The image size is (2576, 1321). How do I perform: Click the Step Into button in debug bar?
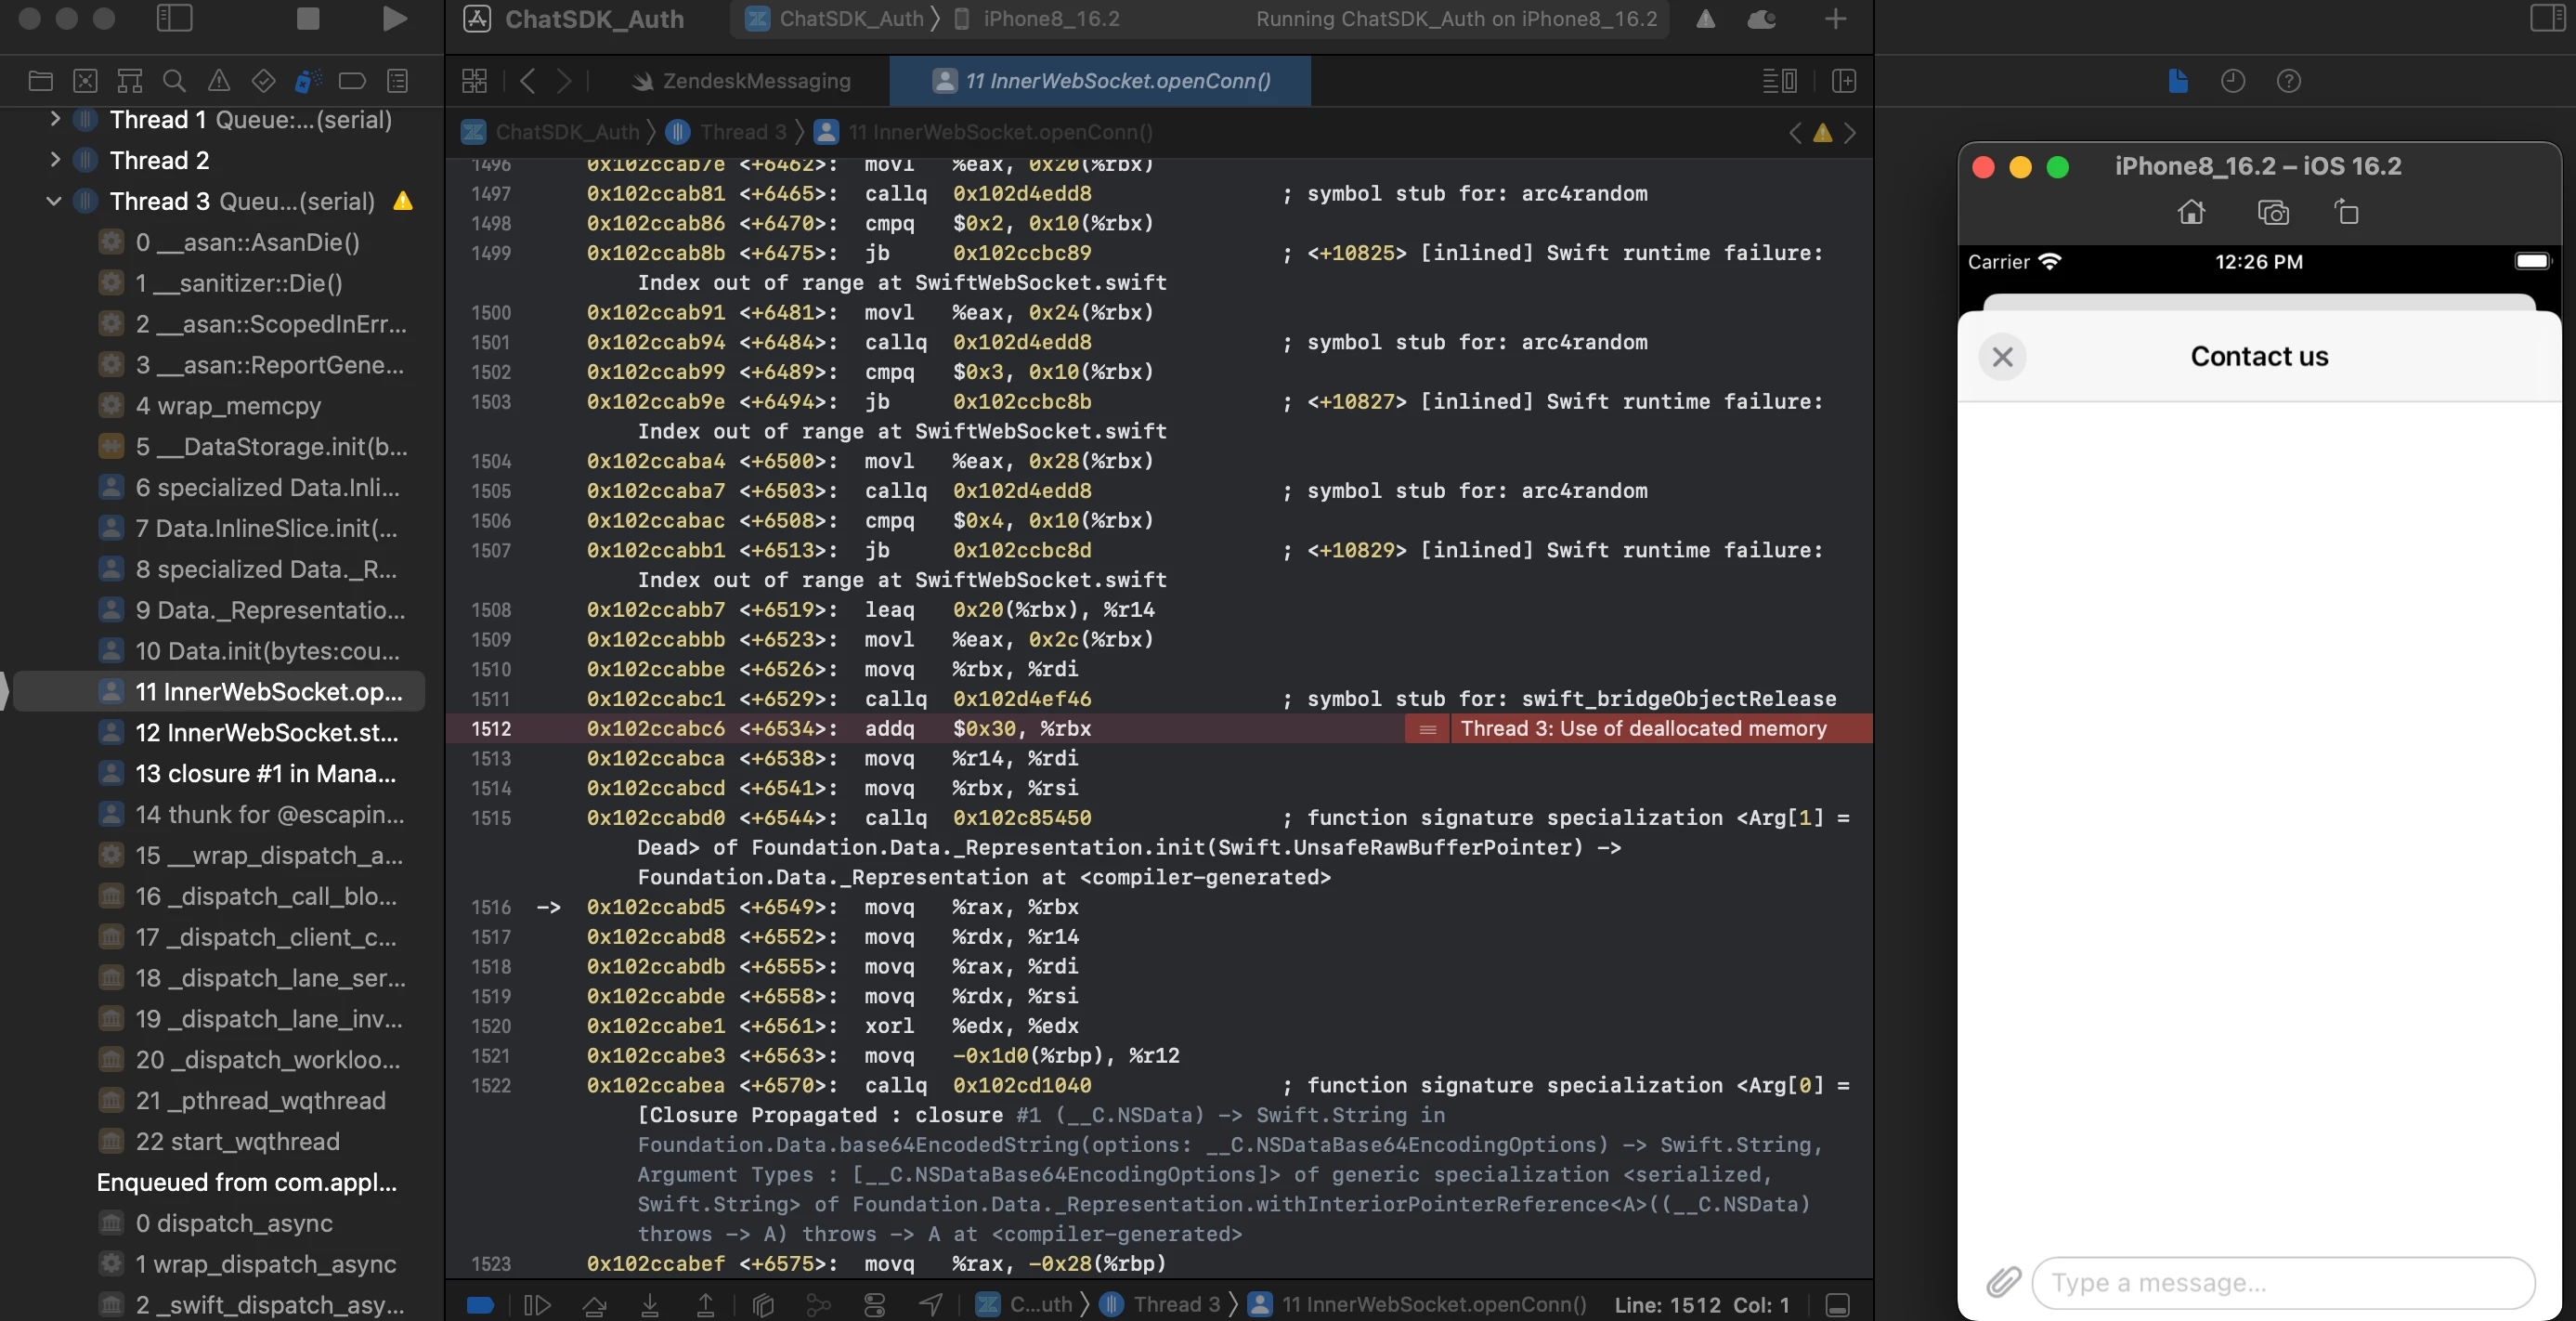point(650,1304)
